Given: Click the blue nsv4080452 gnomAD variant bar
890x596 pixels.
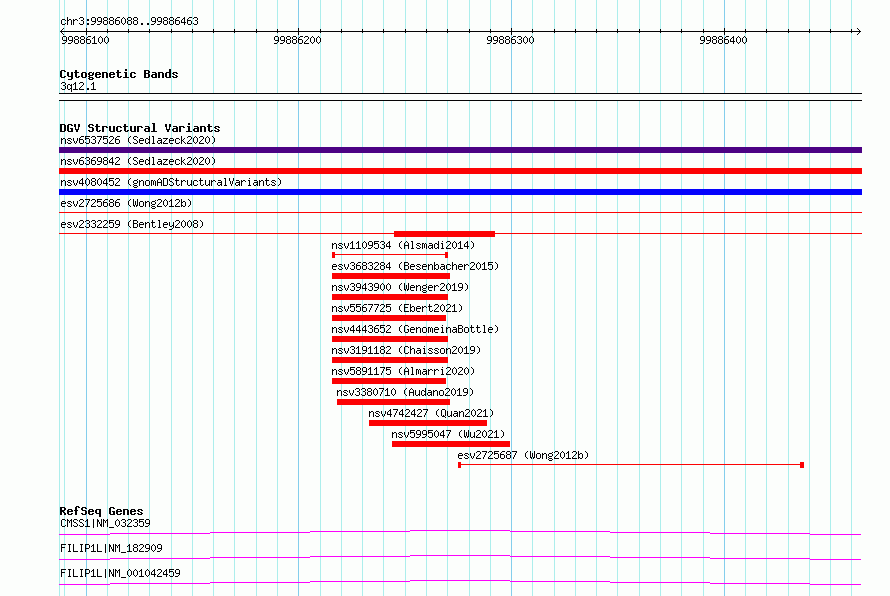Looking at the screenshot, I should [460, 192].
